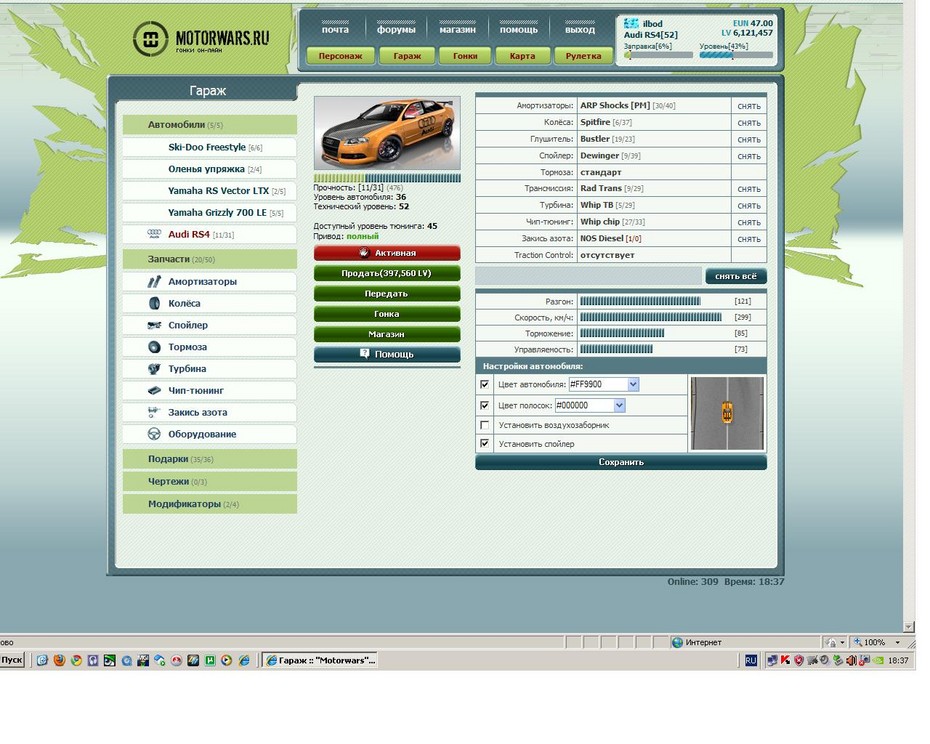Click the Motorwars.ru round logo
This screenshot has width=930, height=744.
pyautogui.click(x=151, y=39)
